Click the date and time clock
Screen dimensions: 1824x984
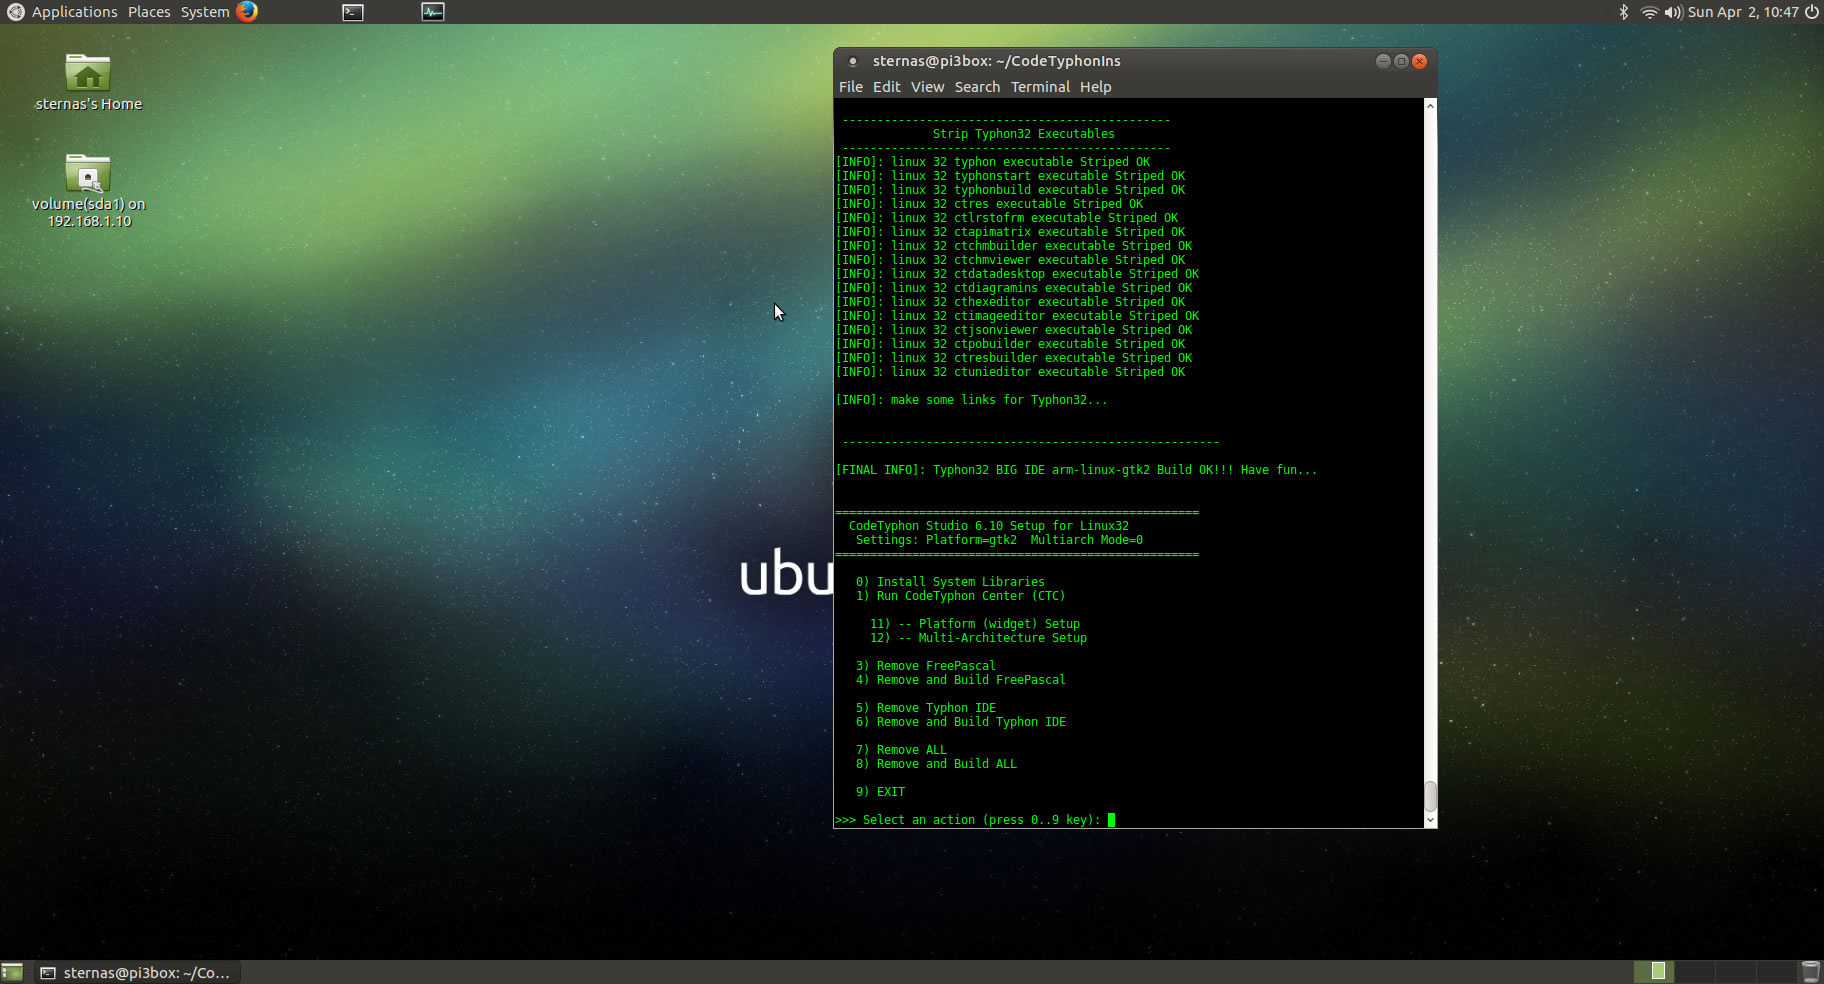[1743, 12]
